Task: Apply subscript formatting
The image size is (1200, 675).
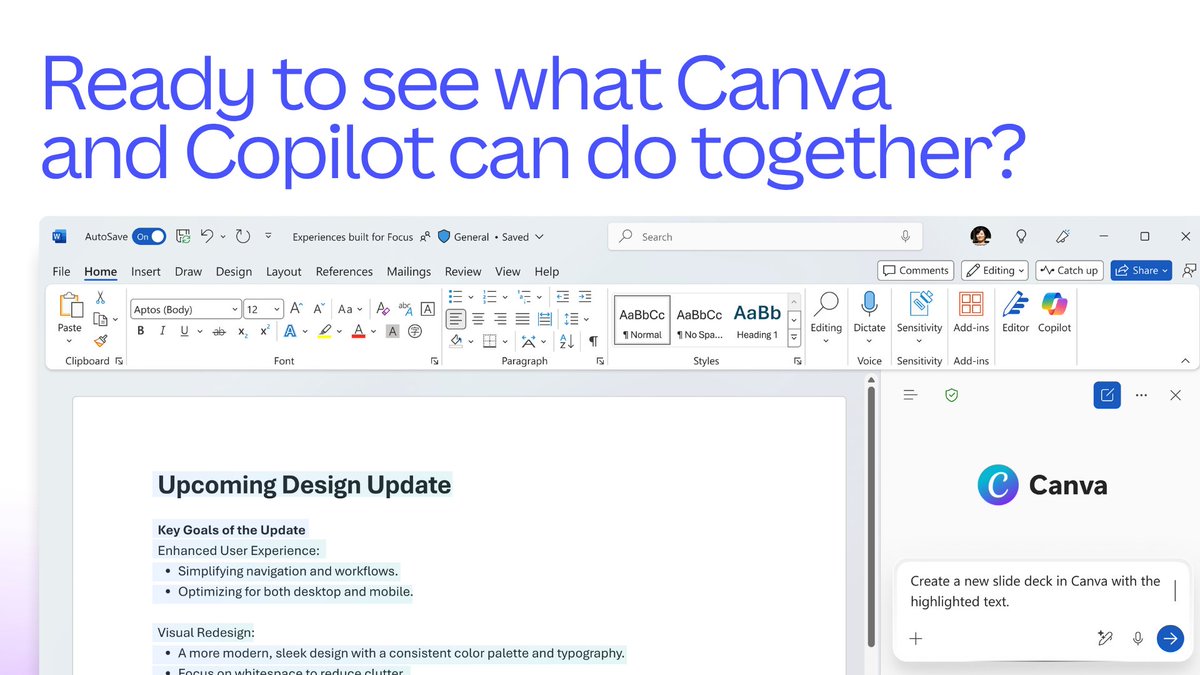Action: coord(243,331)
